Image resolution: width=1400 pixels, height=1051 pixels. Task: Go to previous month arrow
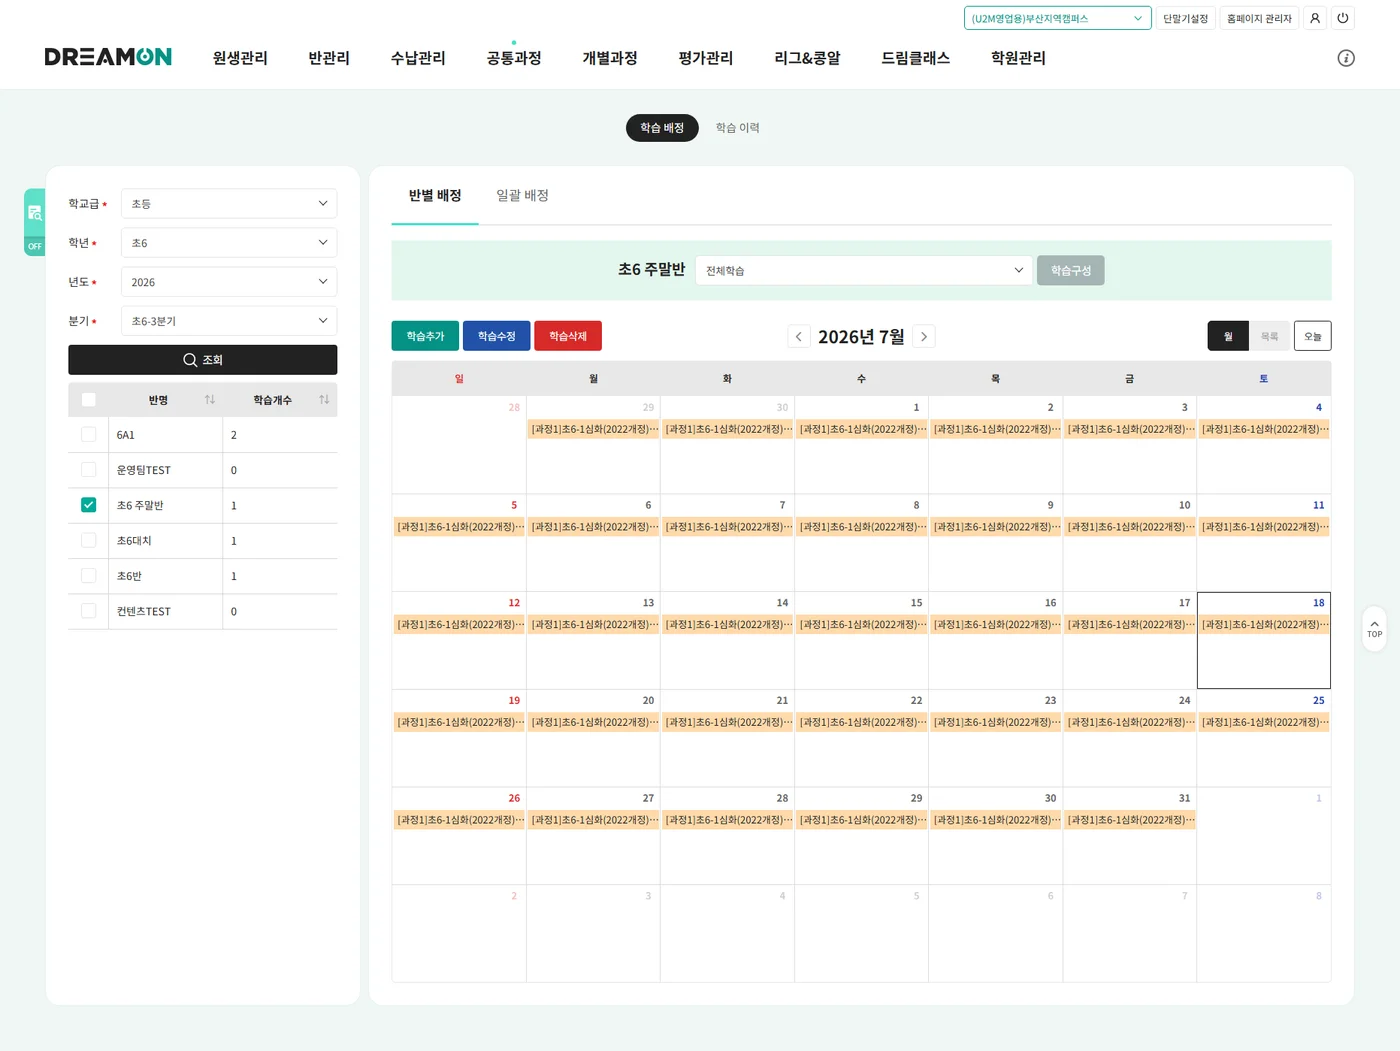(x=798, y=337)
